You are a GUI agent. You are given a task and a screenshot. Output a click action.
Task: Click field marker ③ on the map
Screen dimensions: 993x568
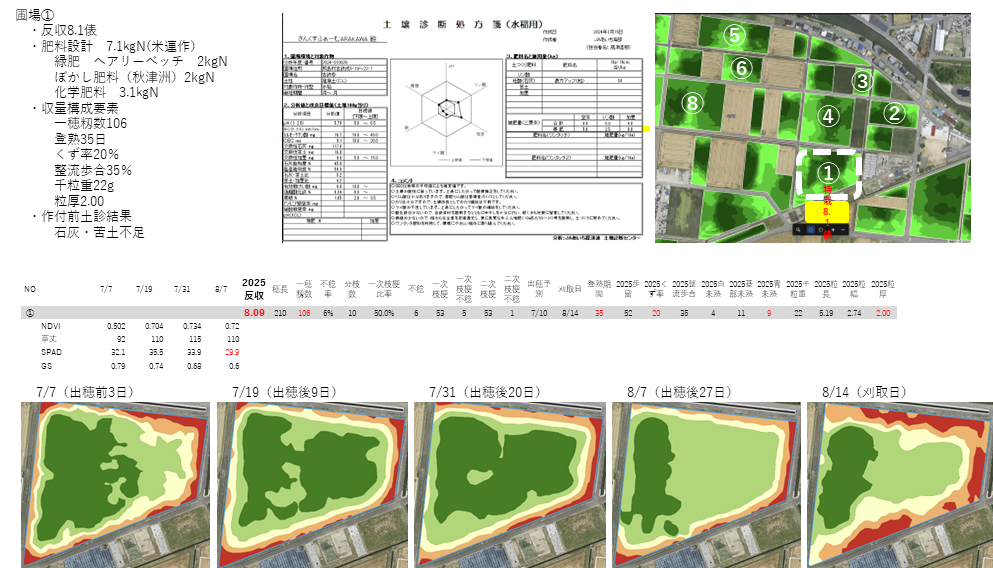click(861, 81)
